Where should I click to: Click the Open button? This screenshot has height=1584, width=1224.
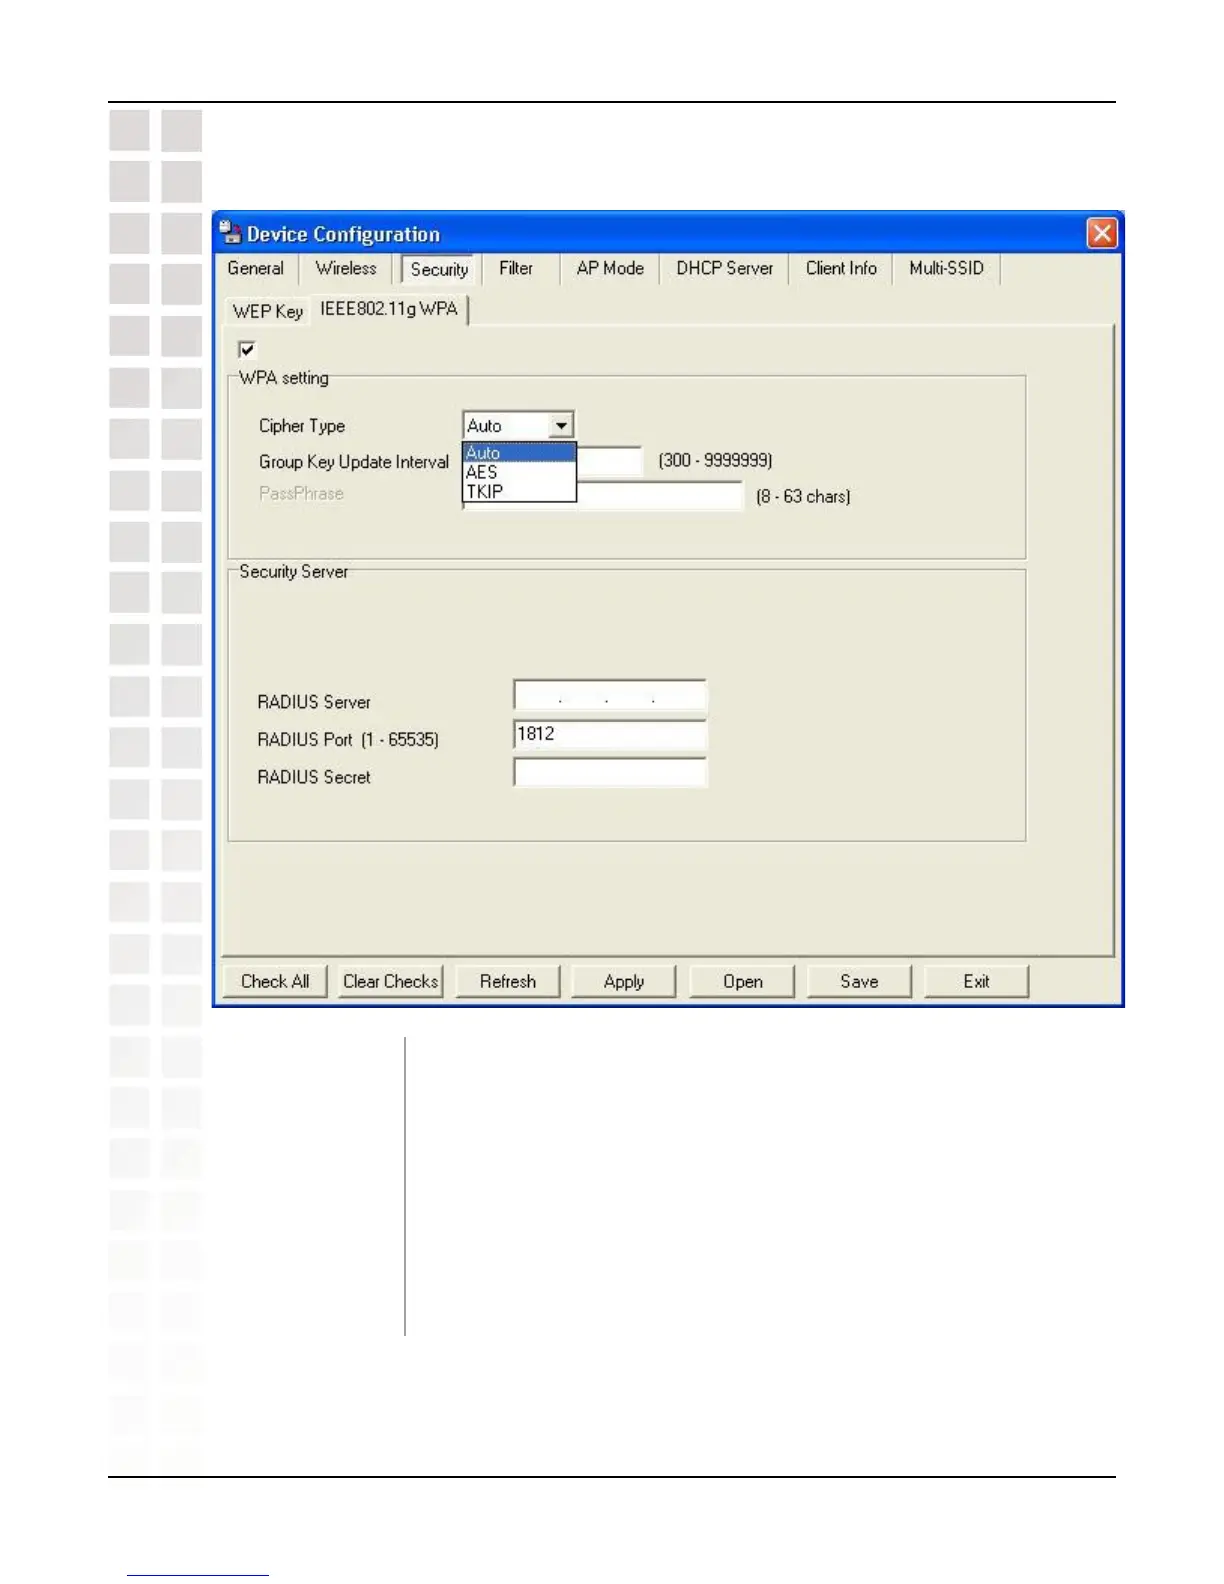pos(743,981)
